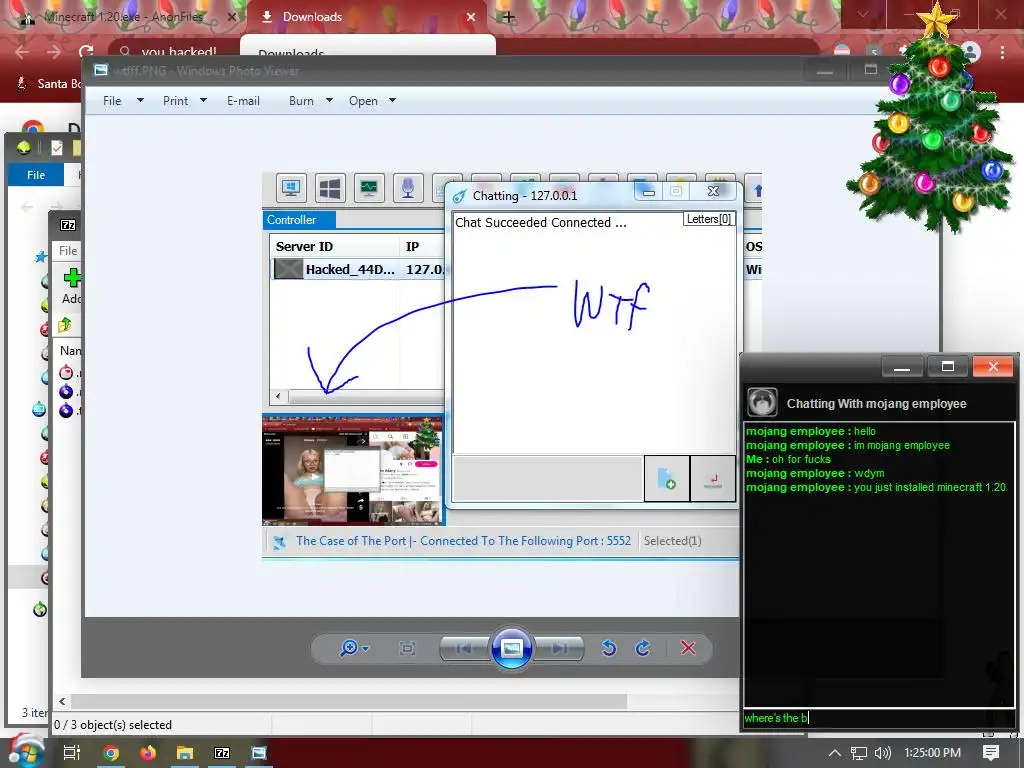Viewport: 1024px width, 768px height.
Task: Click the checkmark Properties icon in Explorer toolbar
Action: [x=57, y=148]
